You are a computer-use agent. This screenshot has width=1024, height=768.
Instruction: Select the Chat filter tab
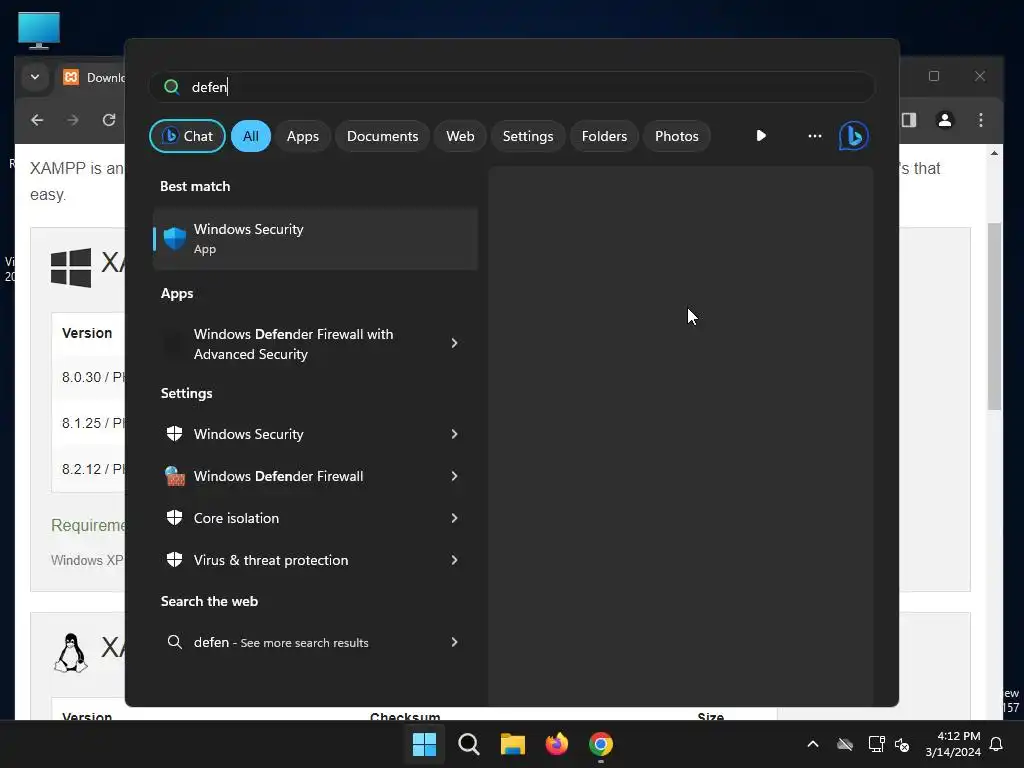click(187, 136)
